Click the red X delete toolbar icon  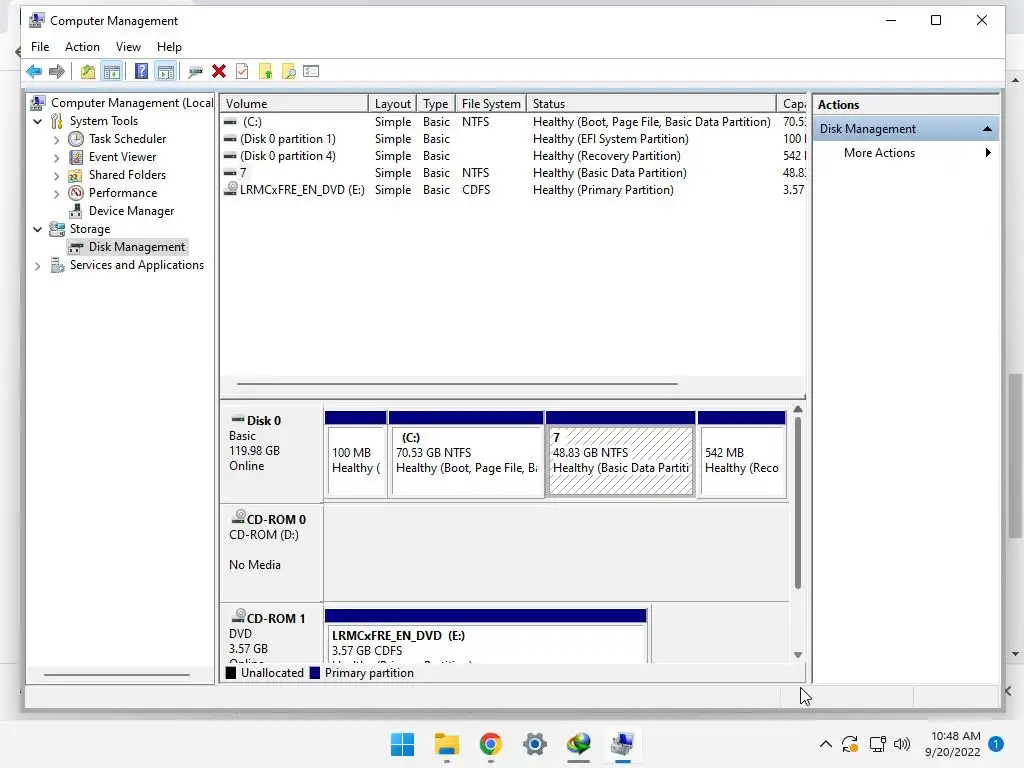219,71
